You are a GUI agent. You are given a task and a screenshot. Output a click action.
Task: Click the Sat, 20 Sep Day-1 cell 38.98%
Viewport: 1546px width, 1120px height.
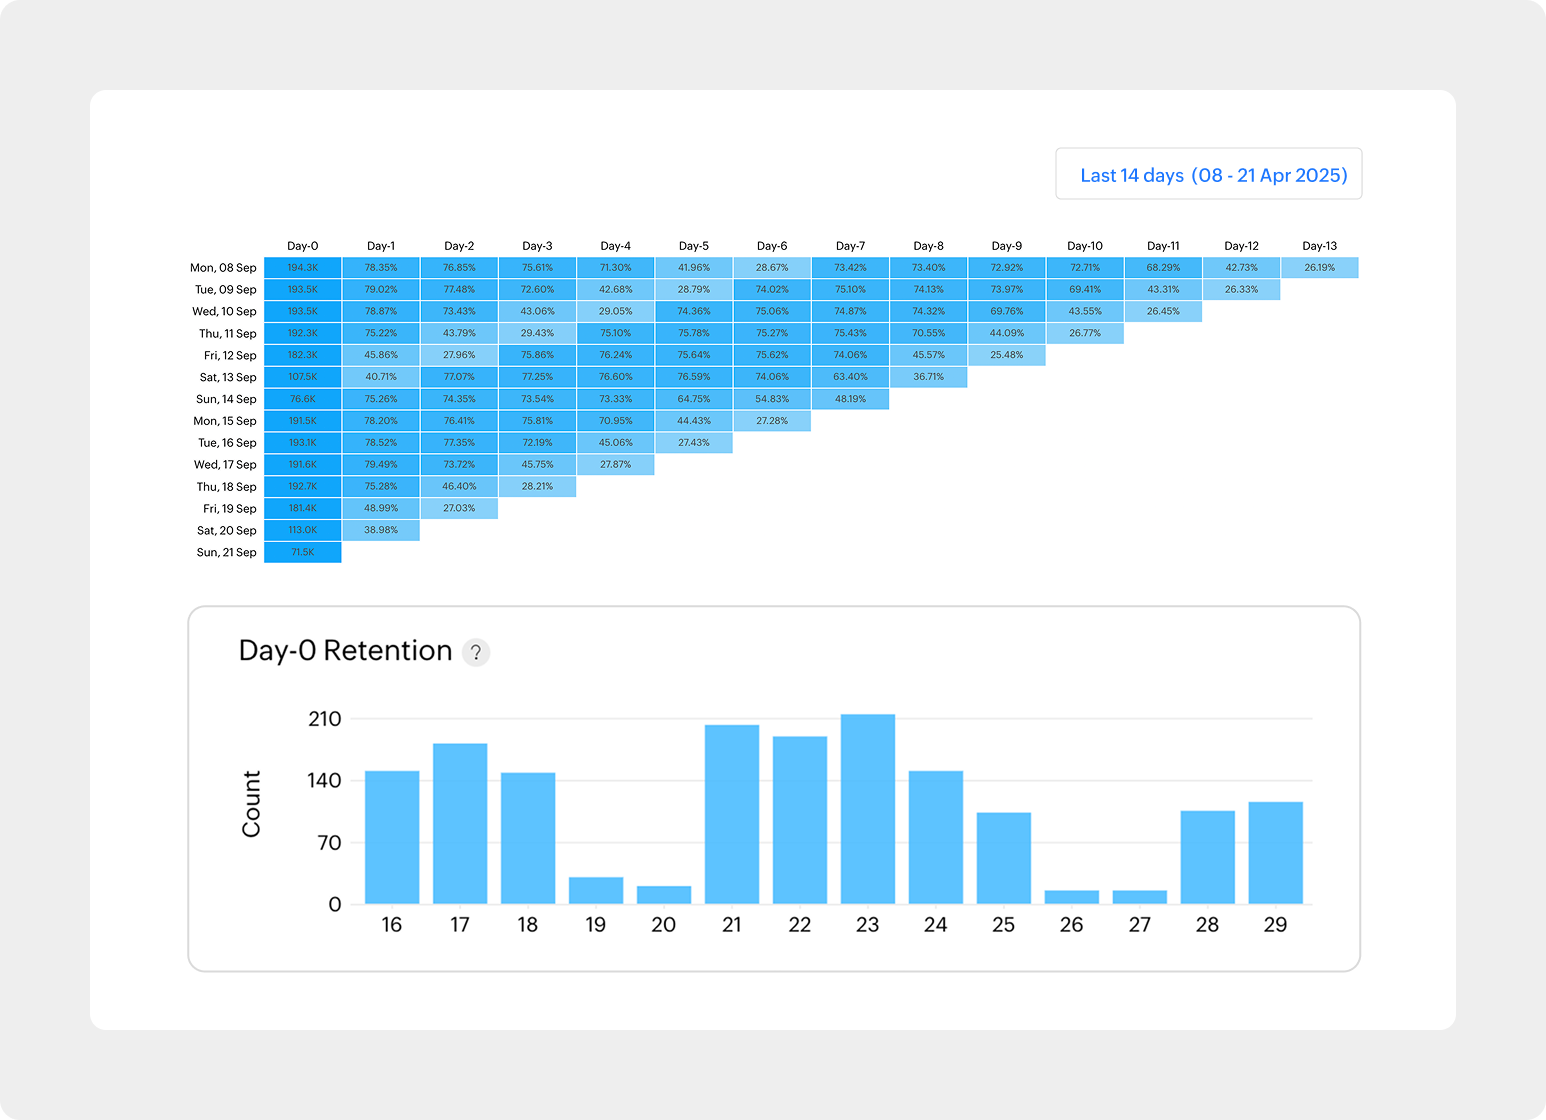(x=381, y=531)
